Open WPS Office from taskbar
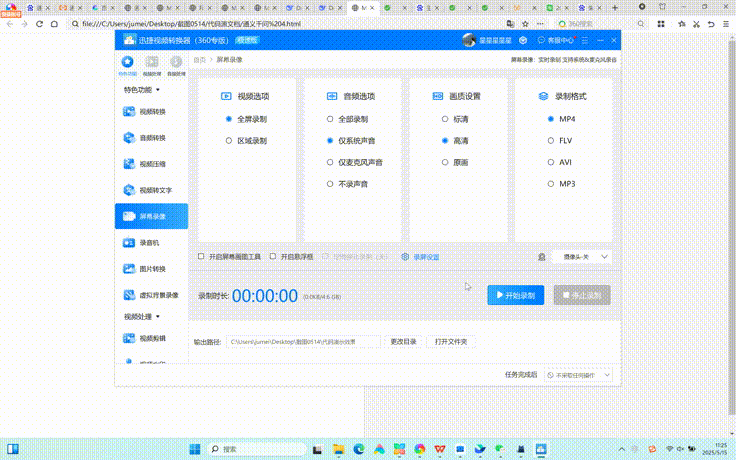 click(x=440, y=449)
